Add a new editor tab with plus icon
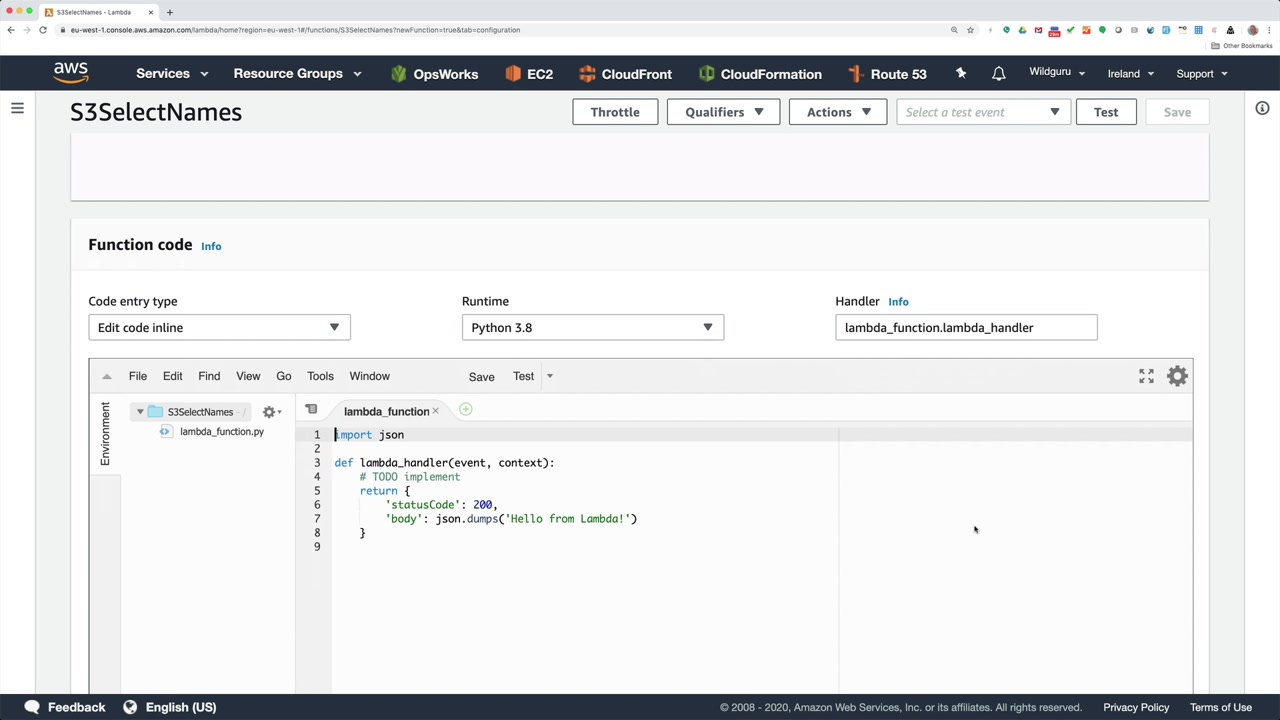1280x720 pixels. pos(465,410)
